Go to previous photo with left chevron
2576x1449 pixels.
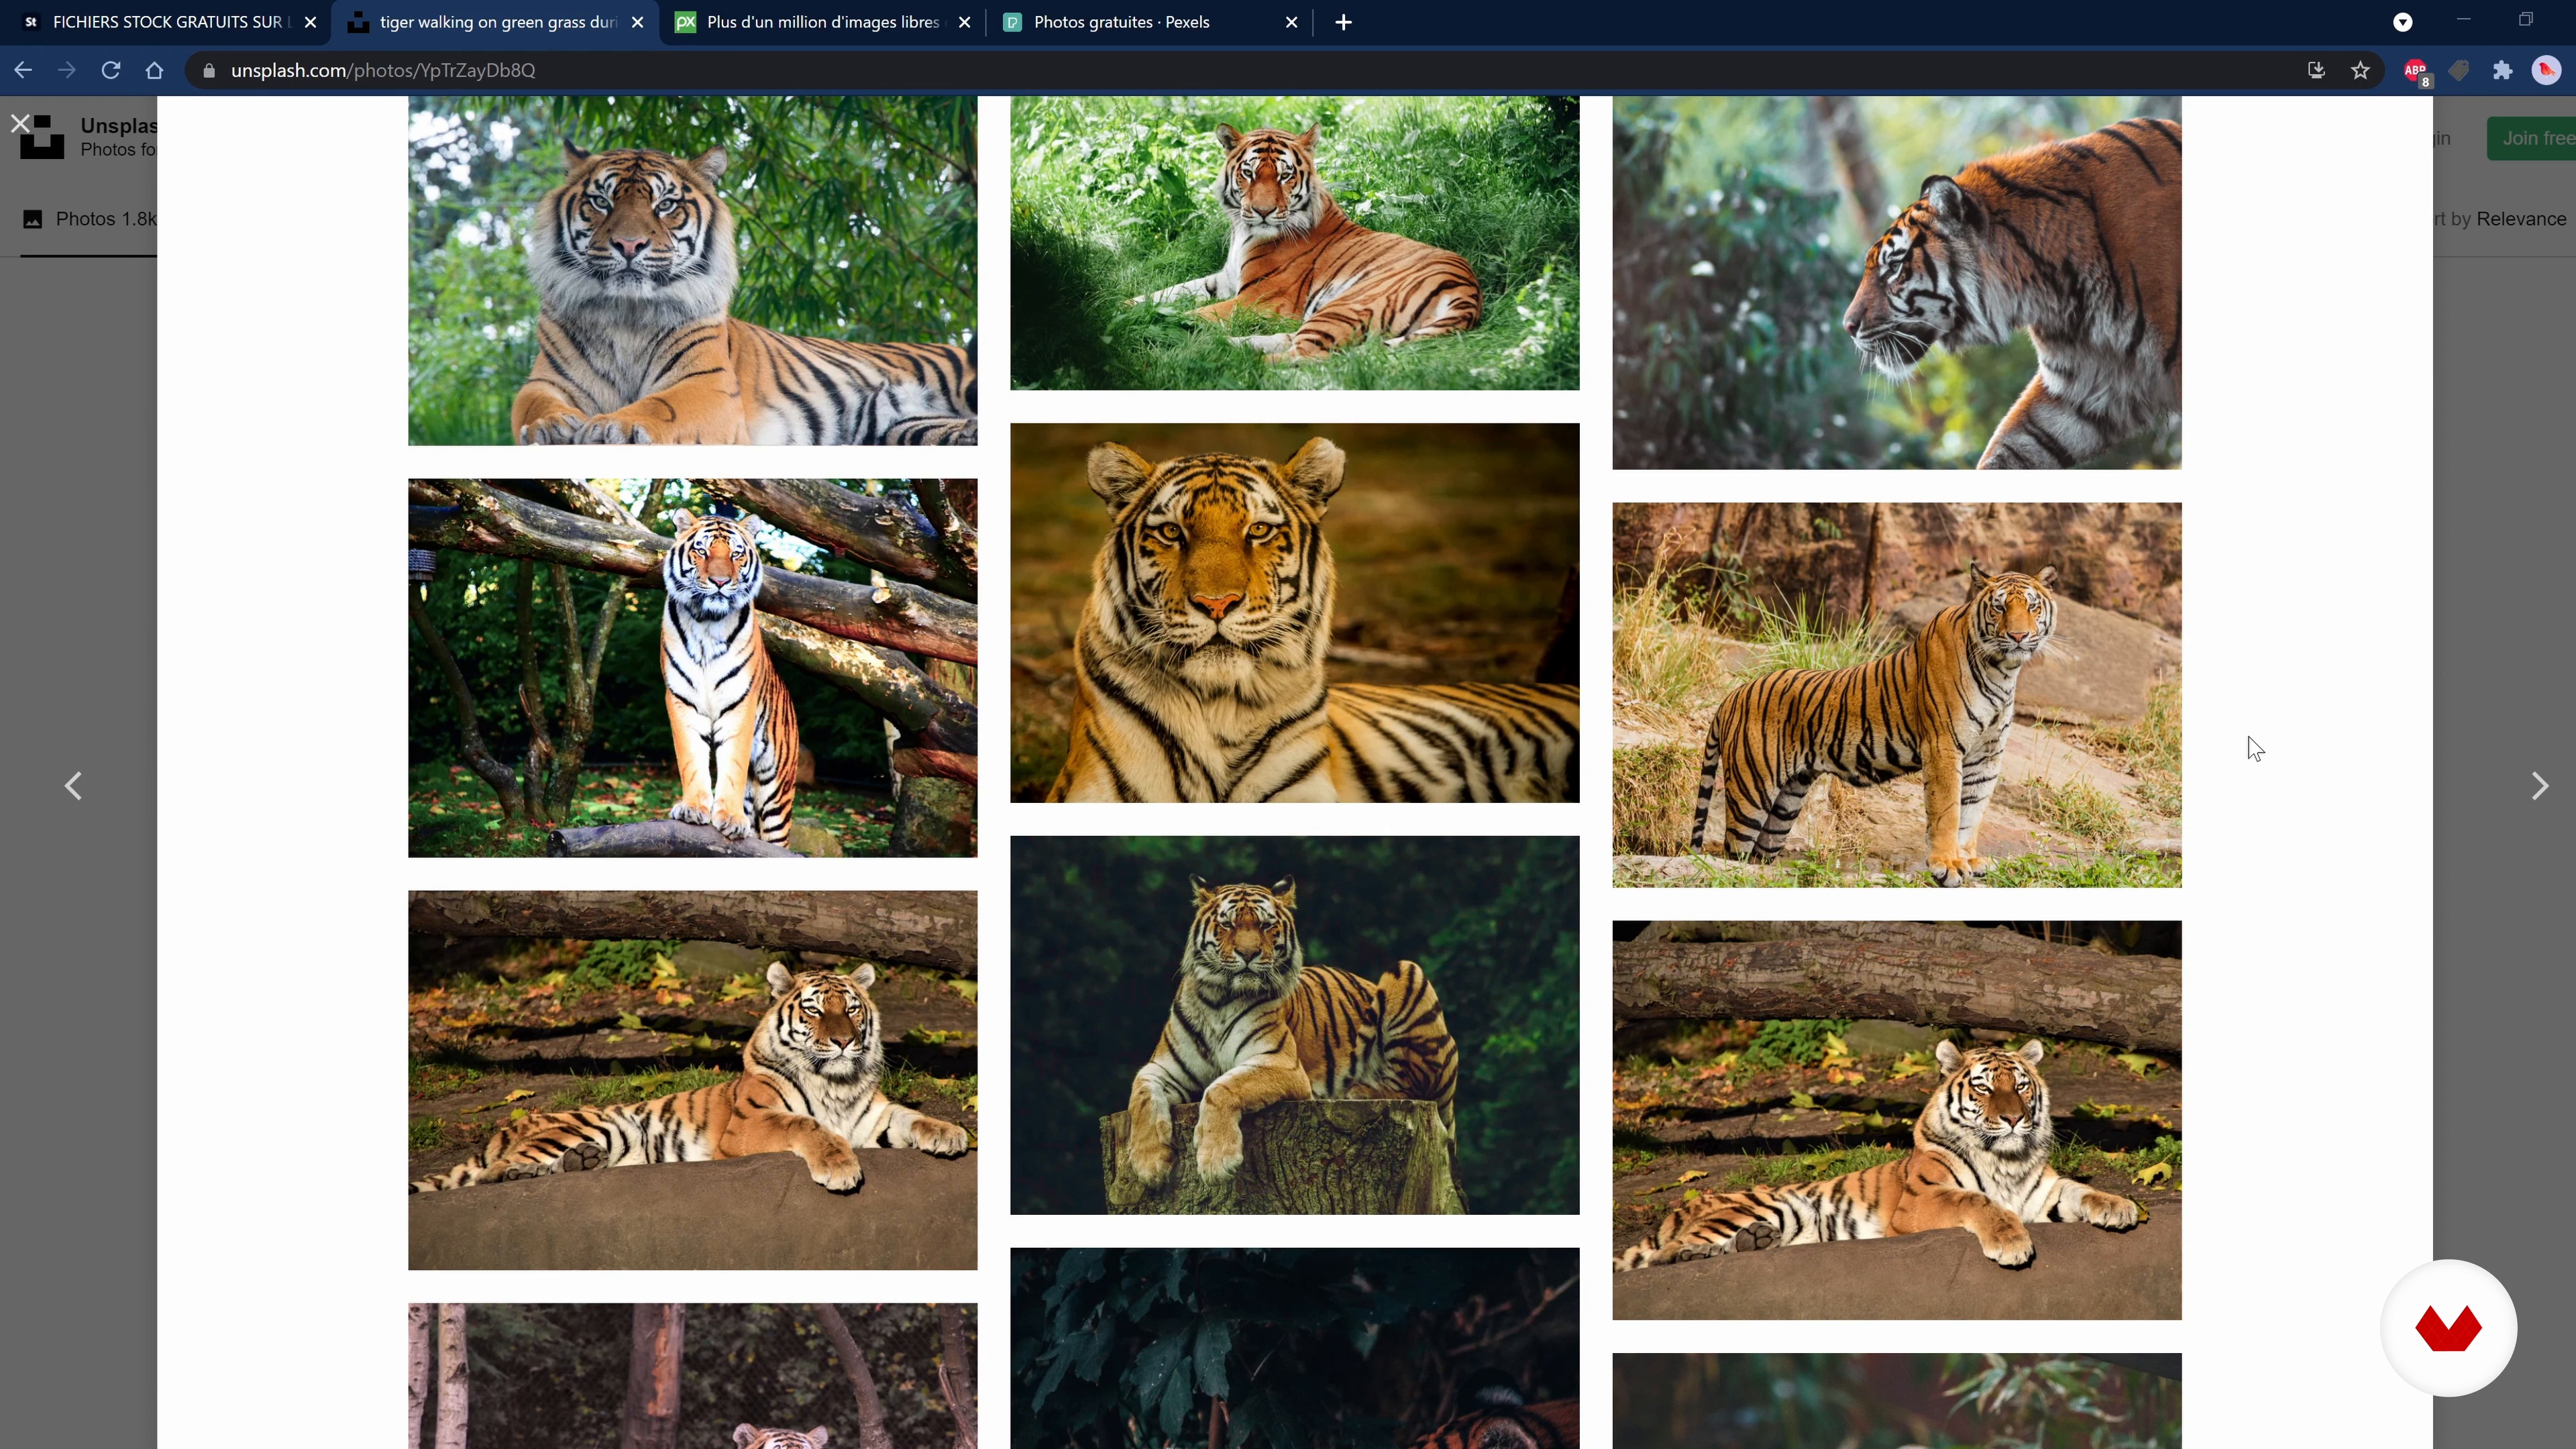click(x=73, y=786)
